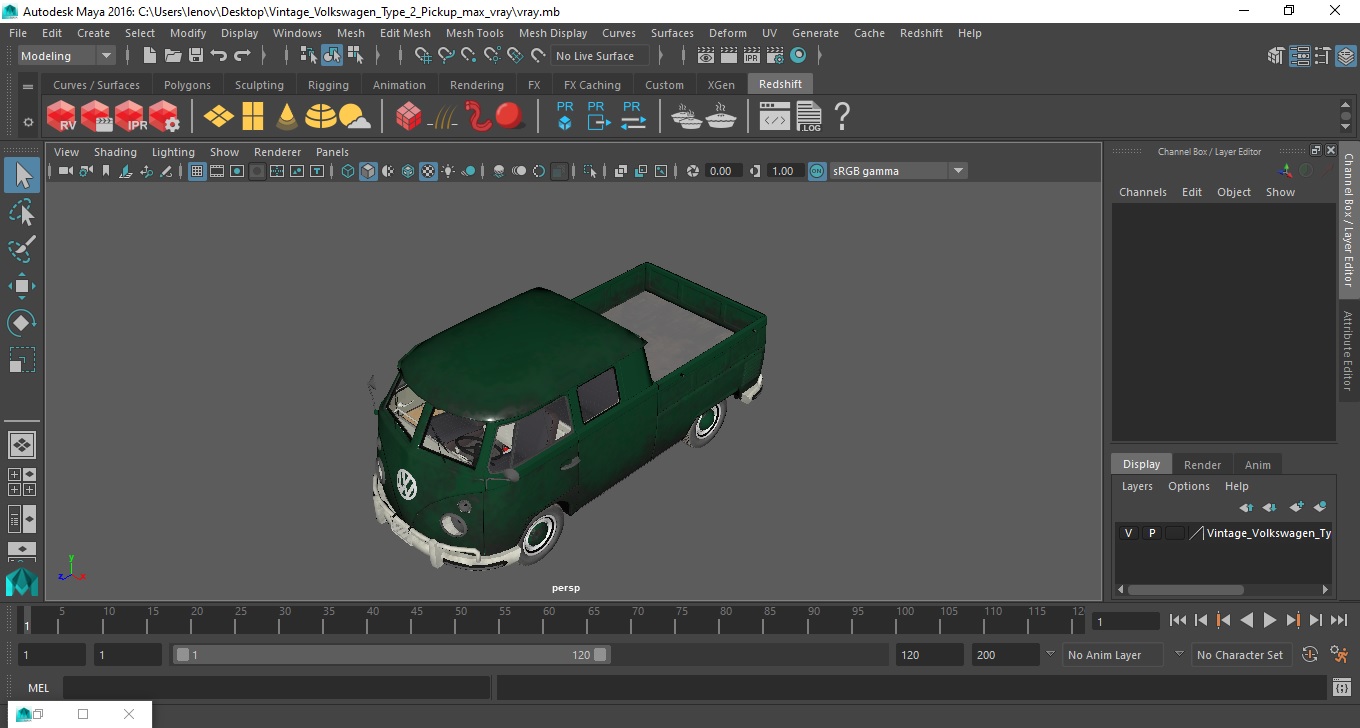Click the Redshift proxy export icon
Screen dimensions: 1360x728
coord(598,116)
